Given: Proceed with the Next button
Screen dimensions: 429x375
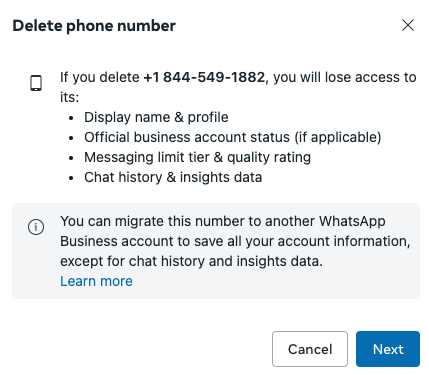Looking at the screenshot, I should click(388, 349).
